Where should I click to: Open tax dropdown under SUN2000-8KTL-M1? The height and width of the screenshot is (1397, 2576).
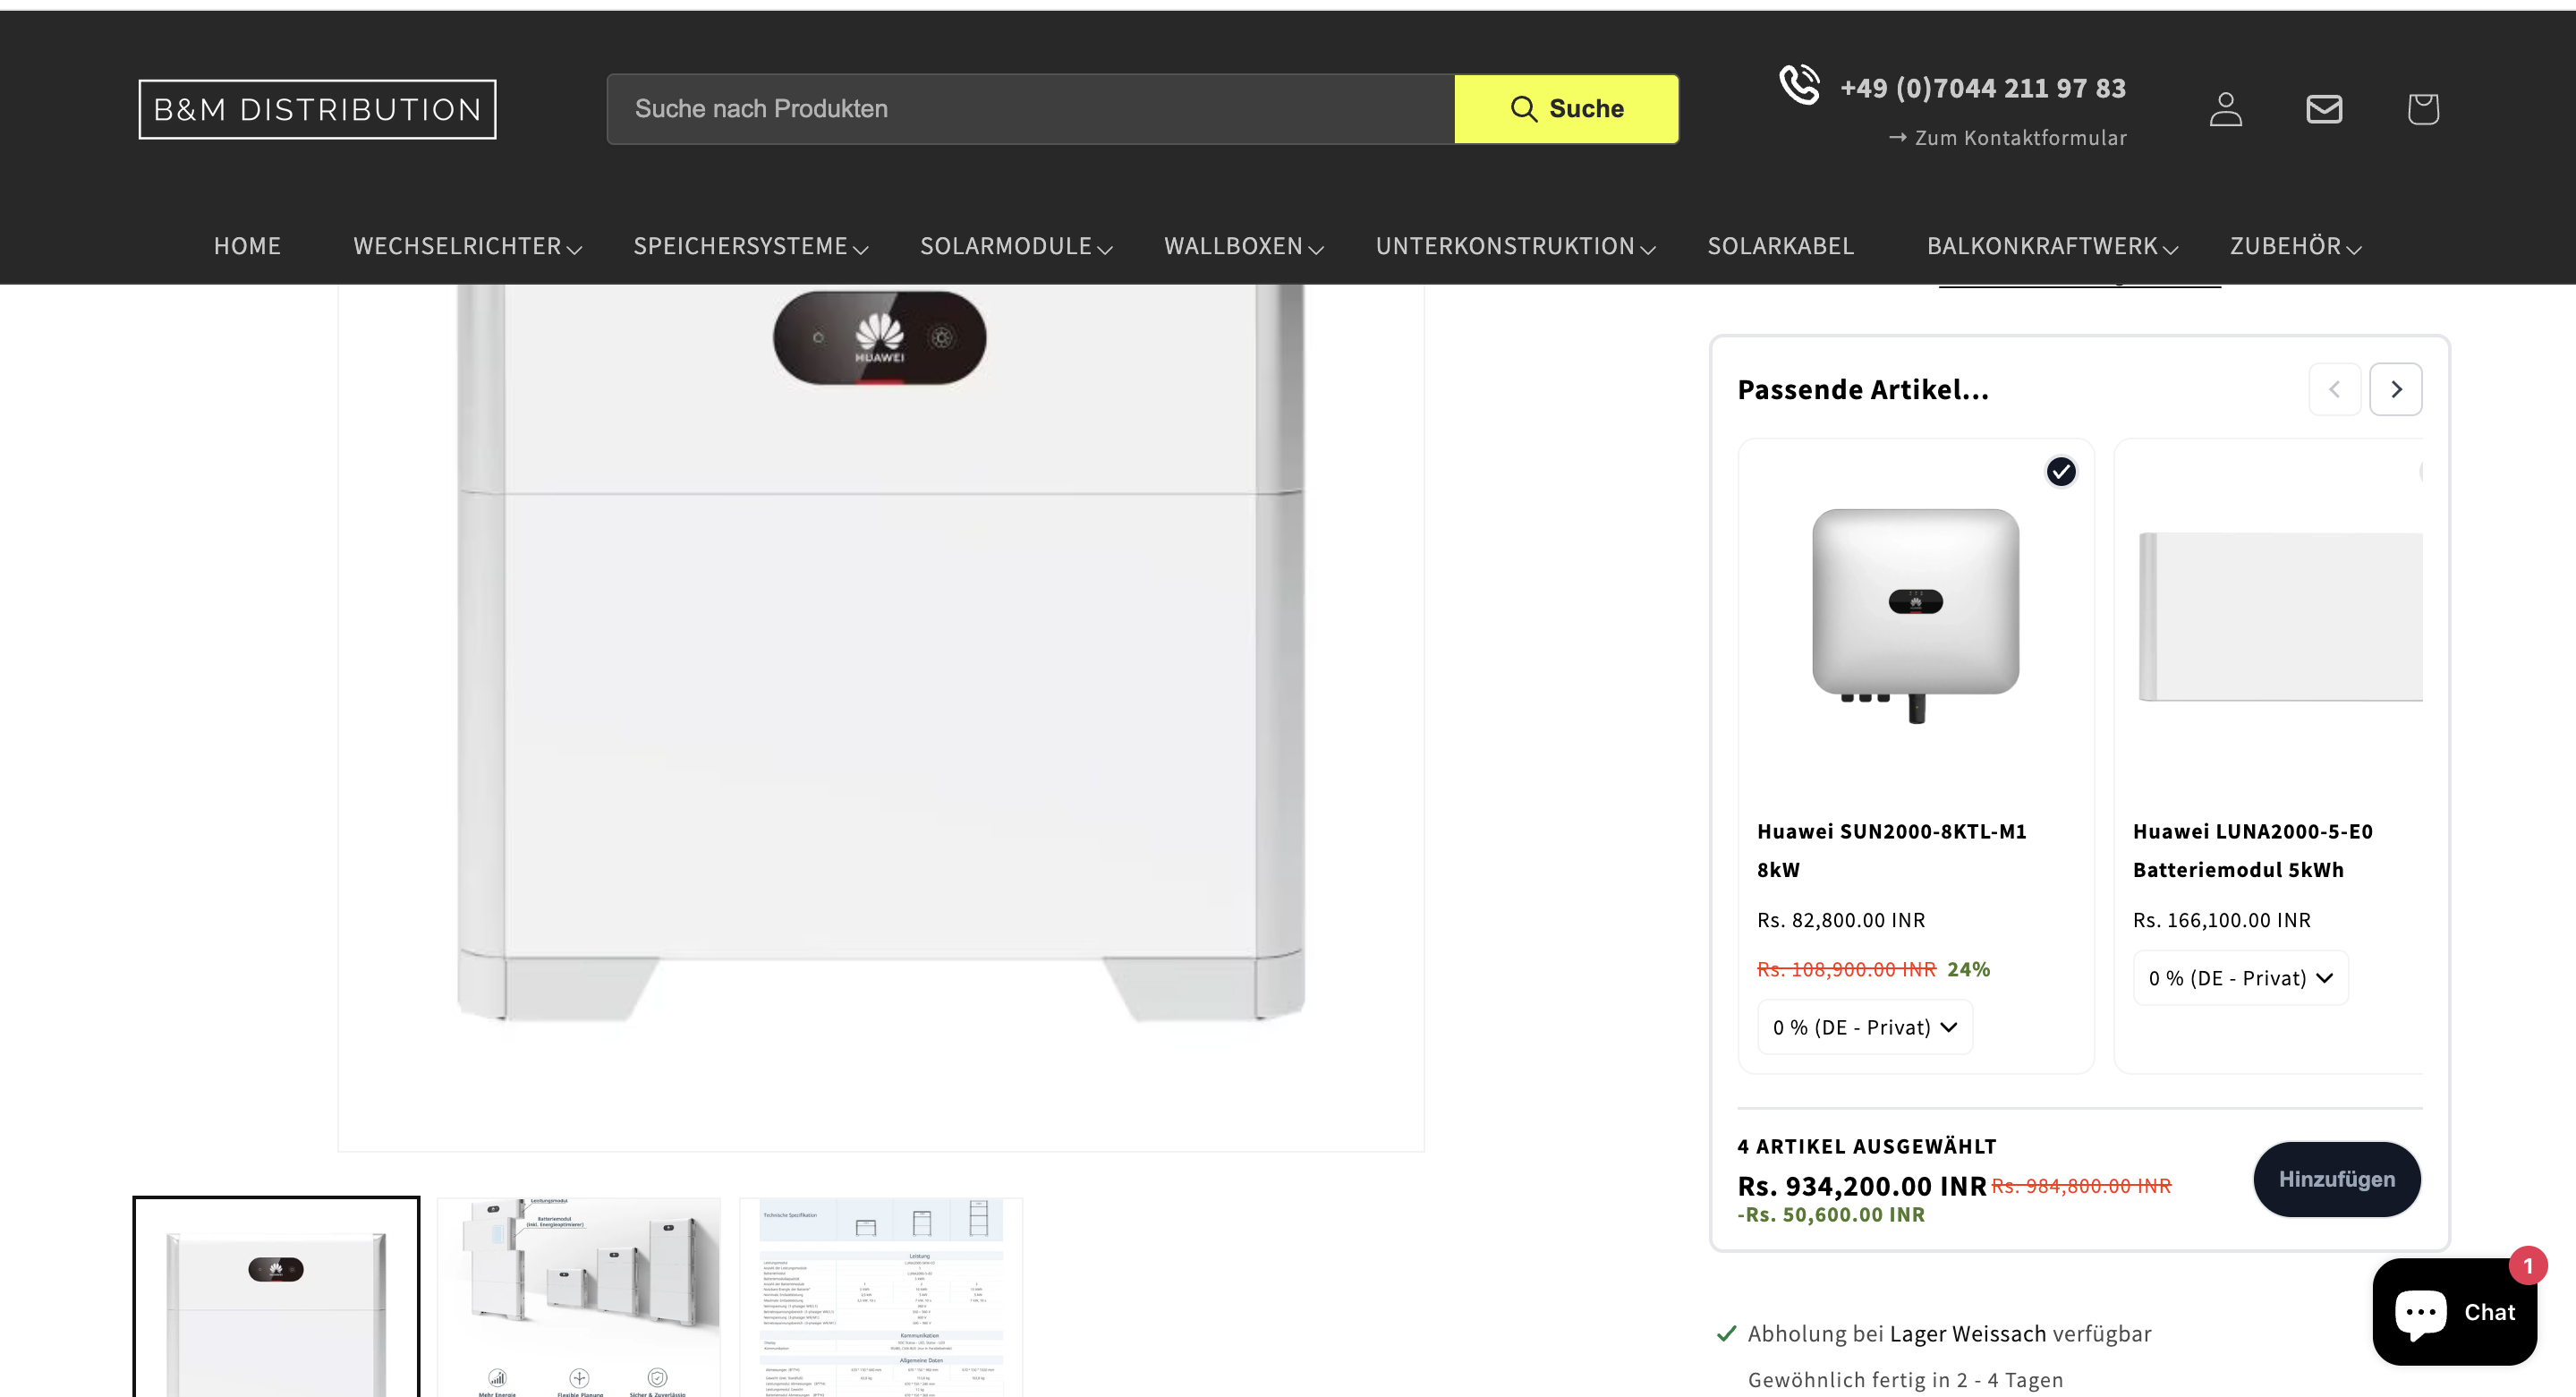click(x=1865, y=1027)
